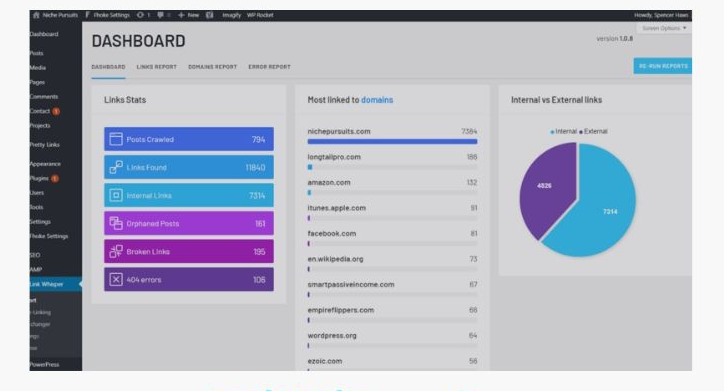Open Imagify in the admin bar

231,15
